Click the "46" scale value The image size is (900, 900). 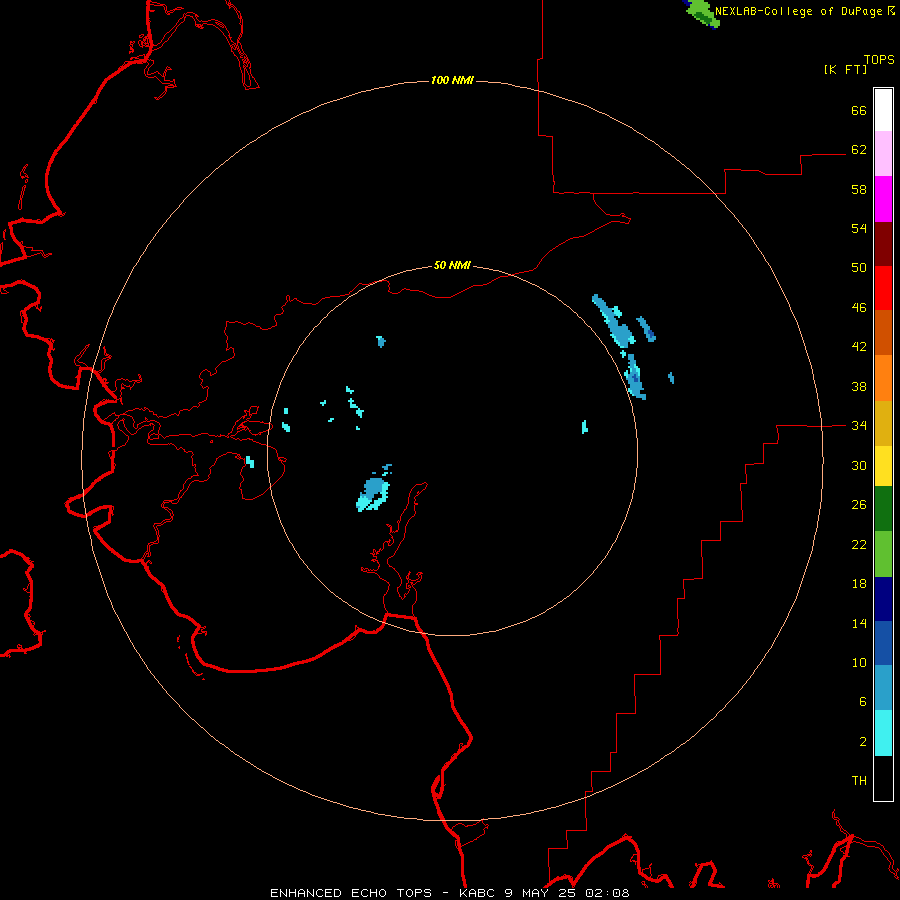(x=859, y=307)
